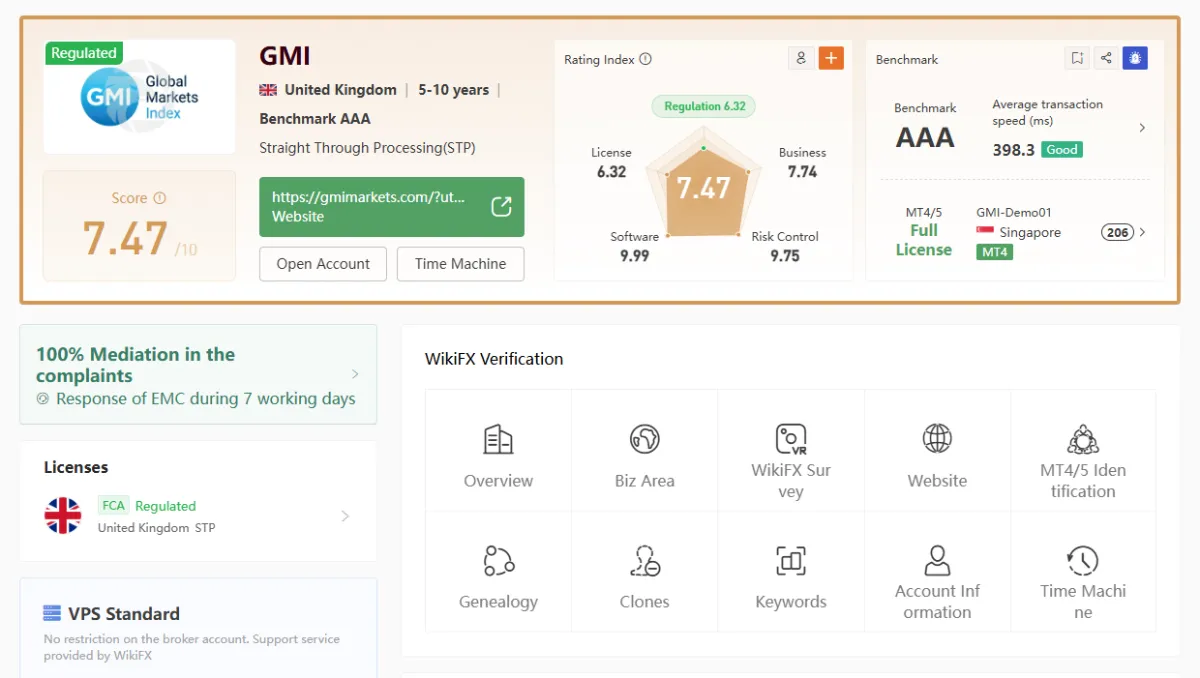Open the gmimarkets.com Website button
The image size is (1200, 678).
(x=391, y=207)
